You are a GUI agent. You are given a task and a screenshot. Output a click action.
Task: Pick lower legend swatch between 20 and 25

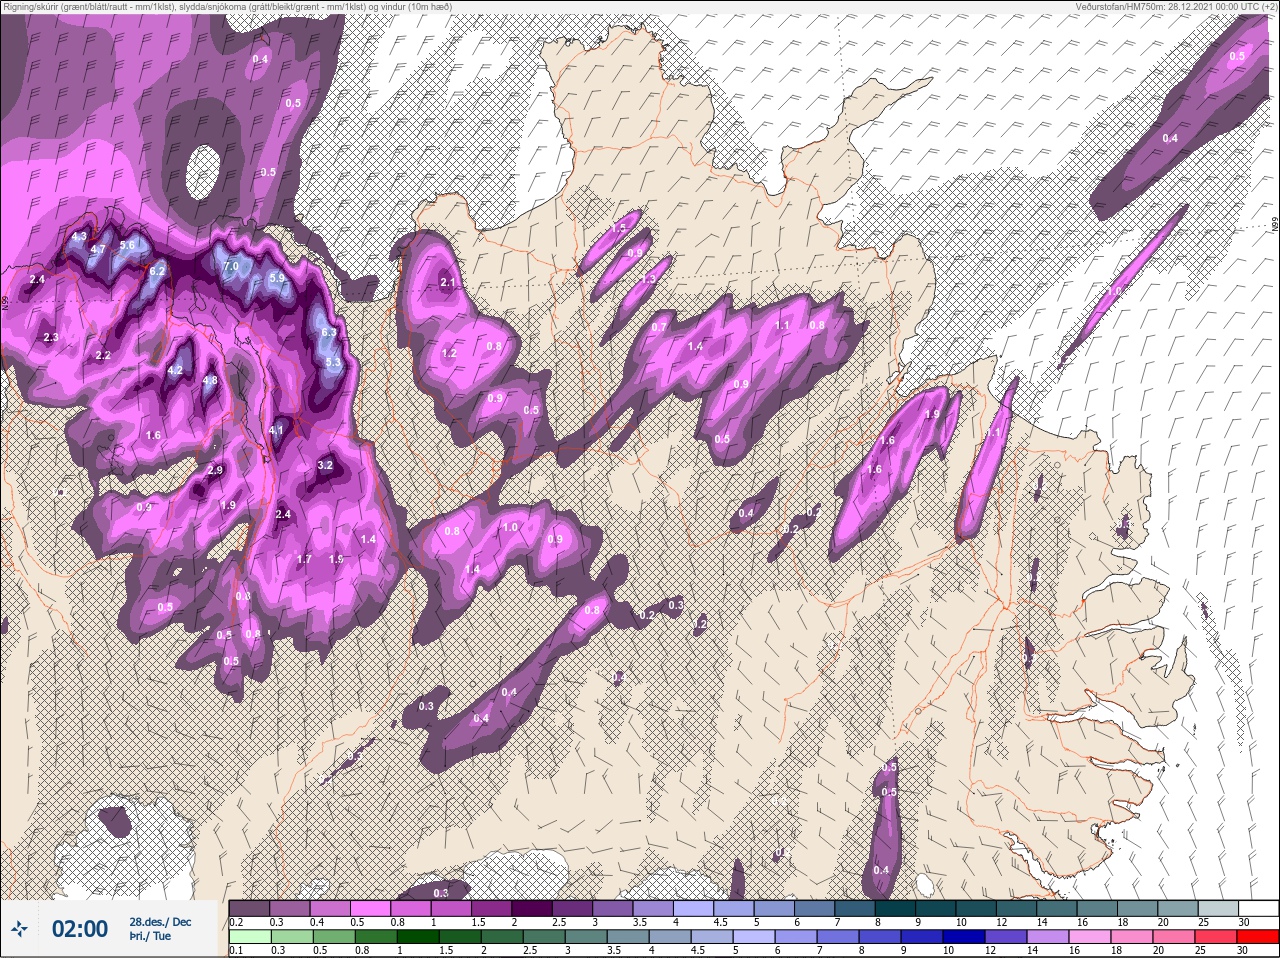coord(1173,937)
